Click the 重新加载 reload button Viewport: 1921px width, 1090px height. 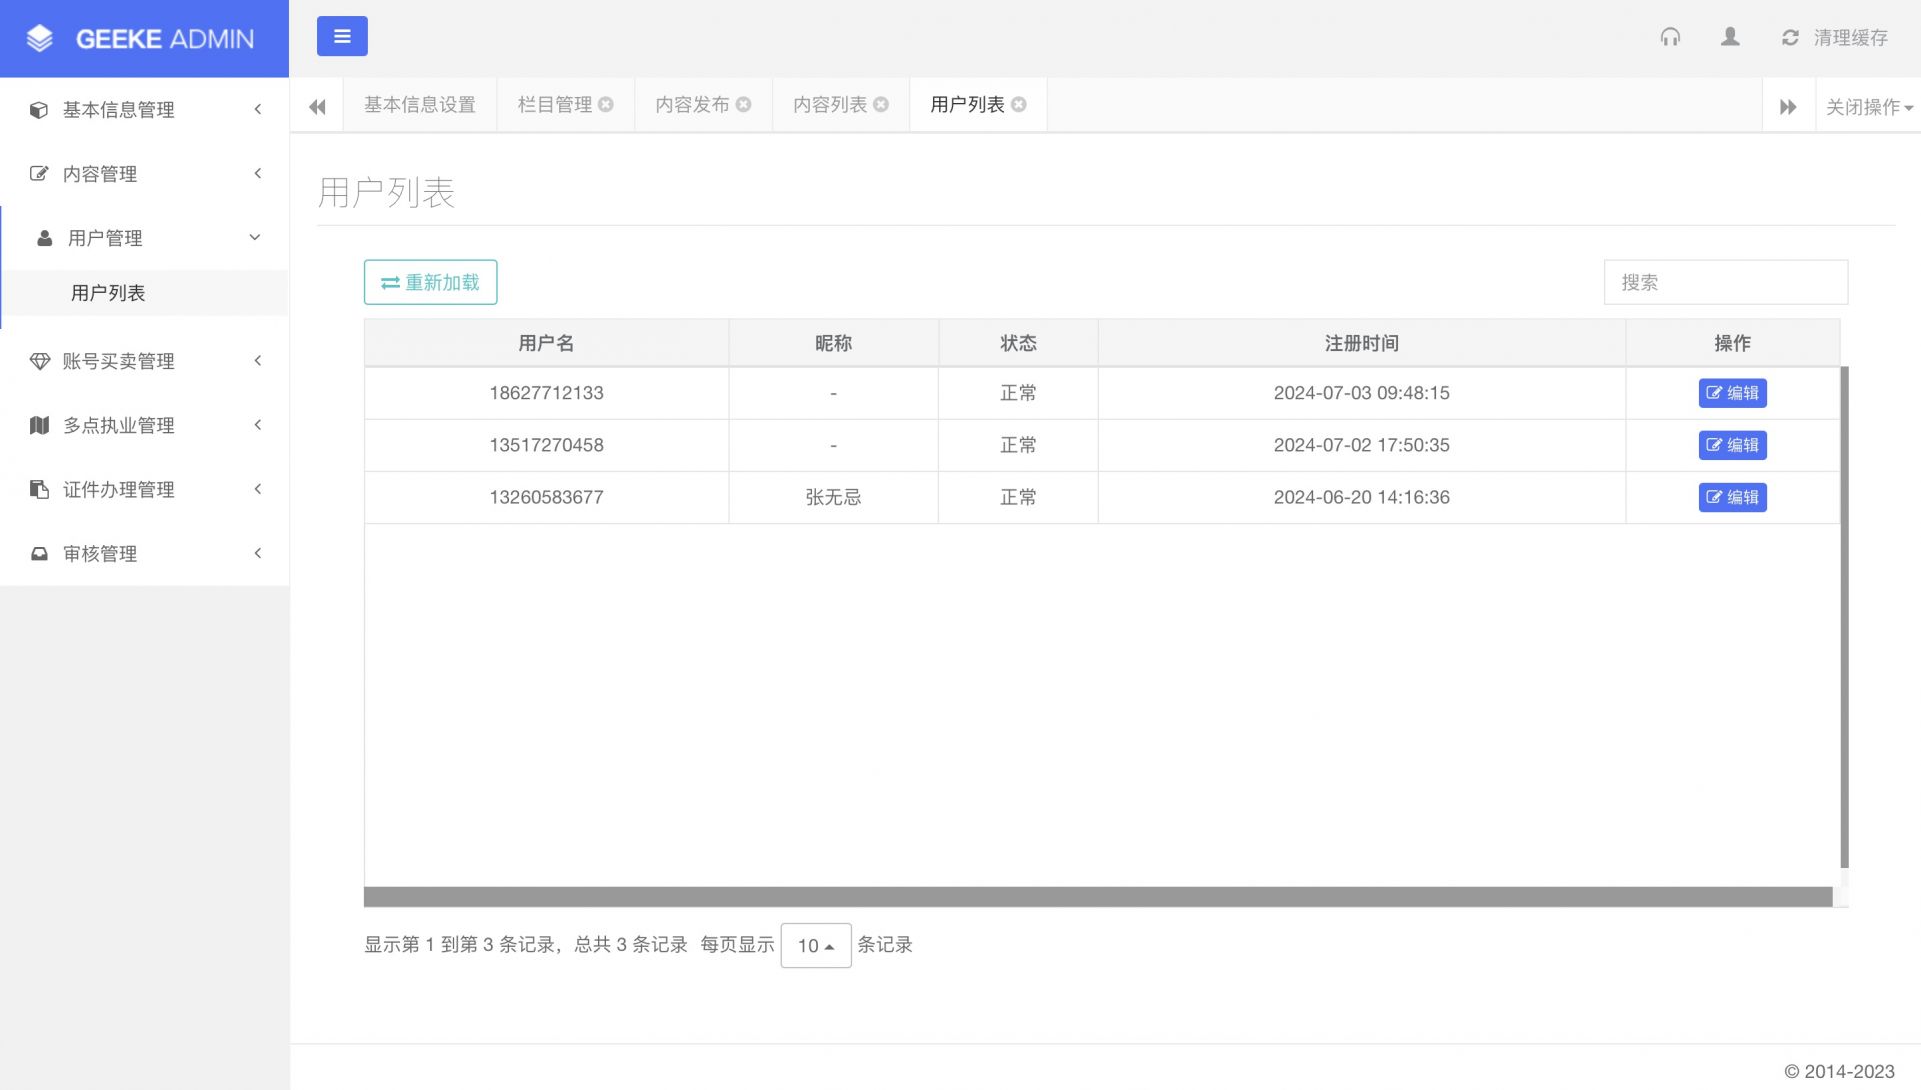tap(430, 282)
